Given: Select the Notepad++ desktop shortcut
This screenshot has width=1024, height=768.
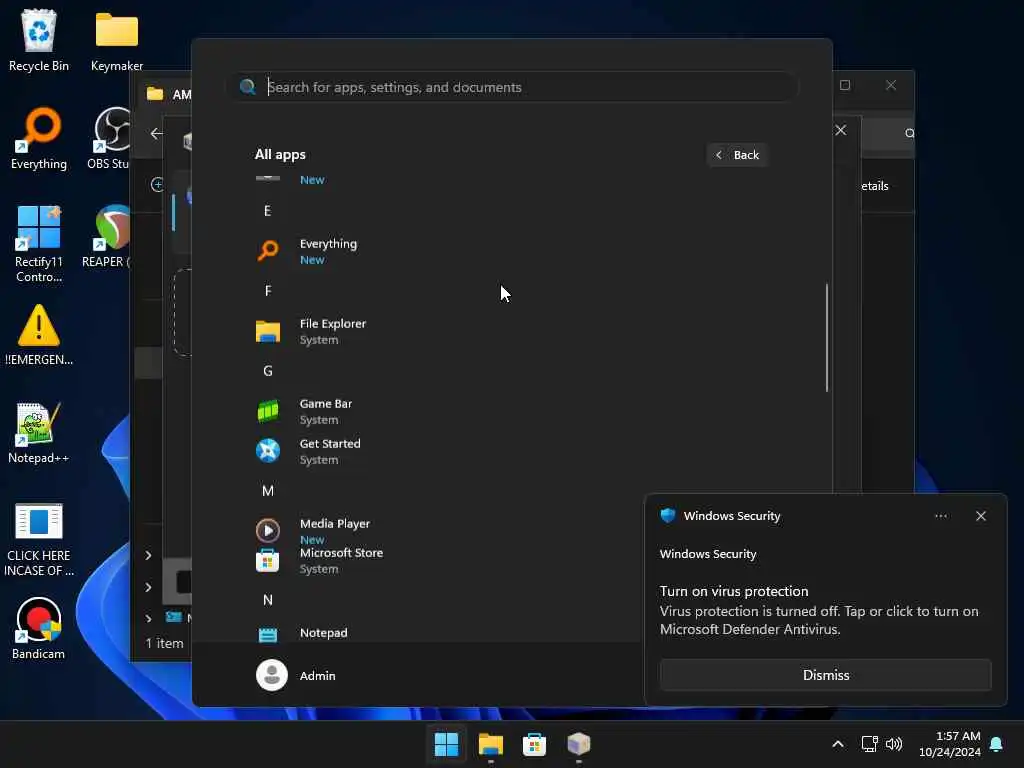Looking at the screenshot, I should (x=39, y=433).
